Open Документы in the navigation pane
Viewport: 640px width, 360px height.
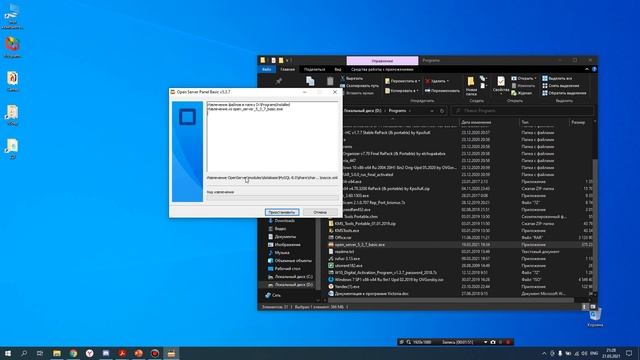pyautogui.click(x=285, y=237)
